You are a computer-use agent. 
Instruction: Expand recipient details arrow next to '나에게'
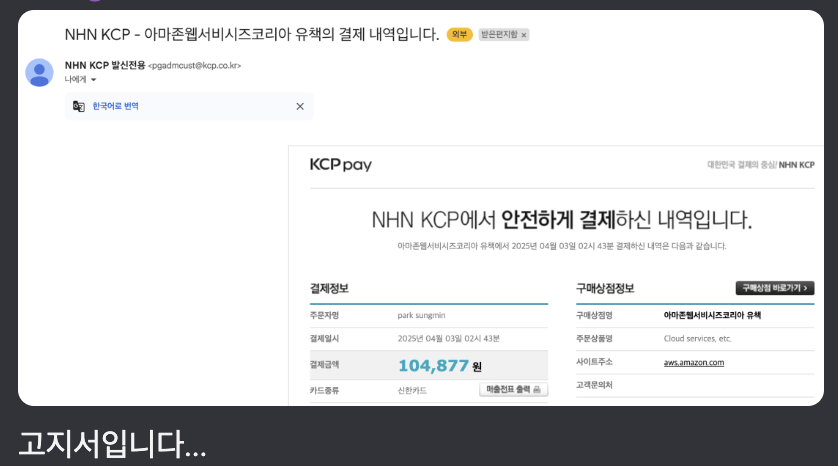[94, 80]
